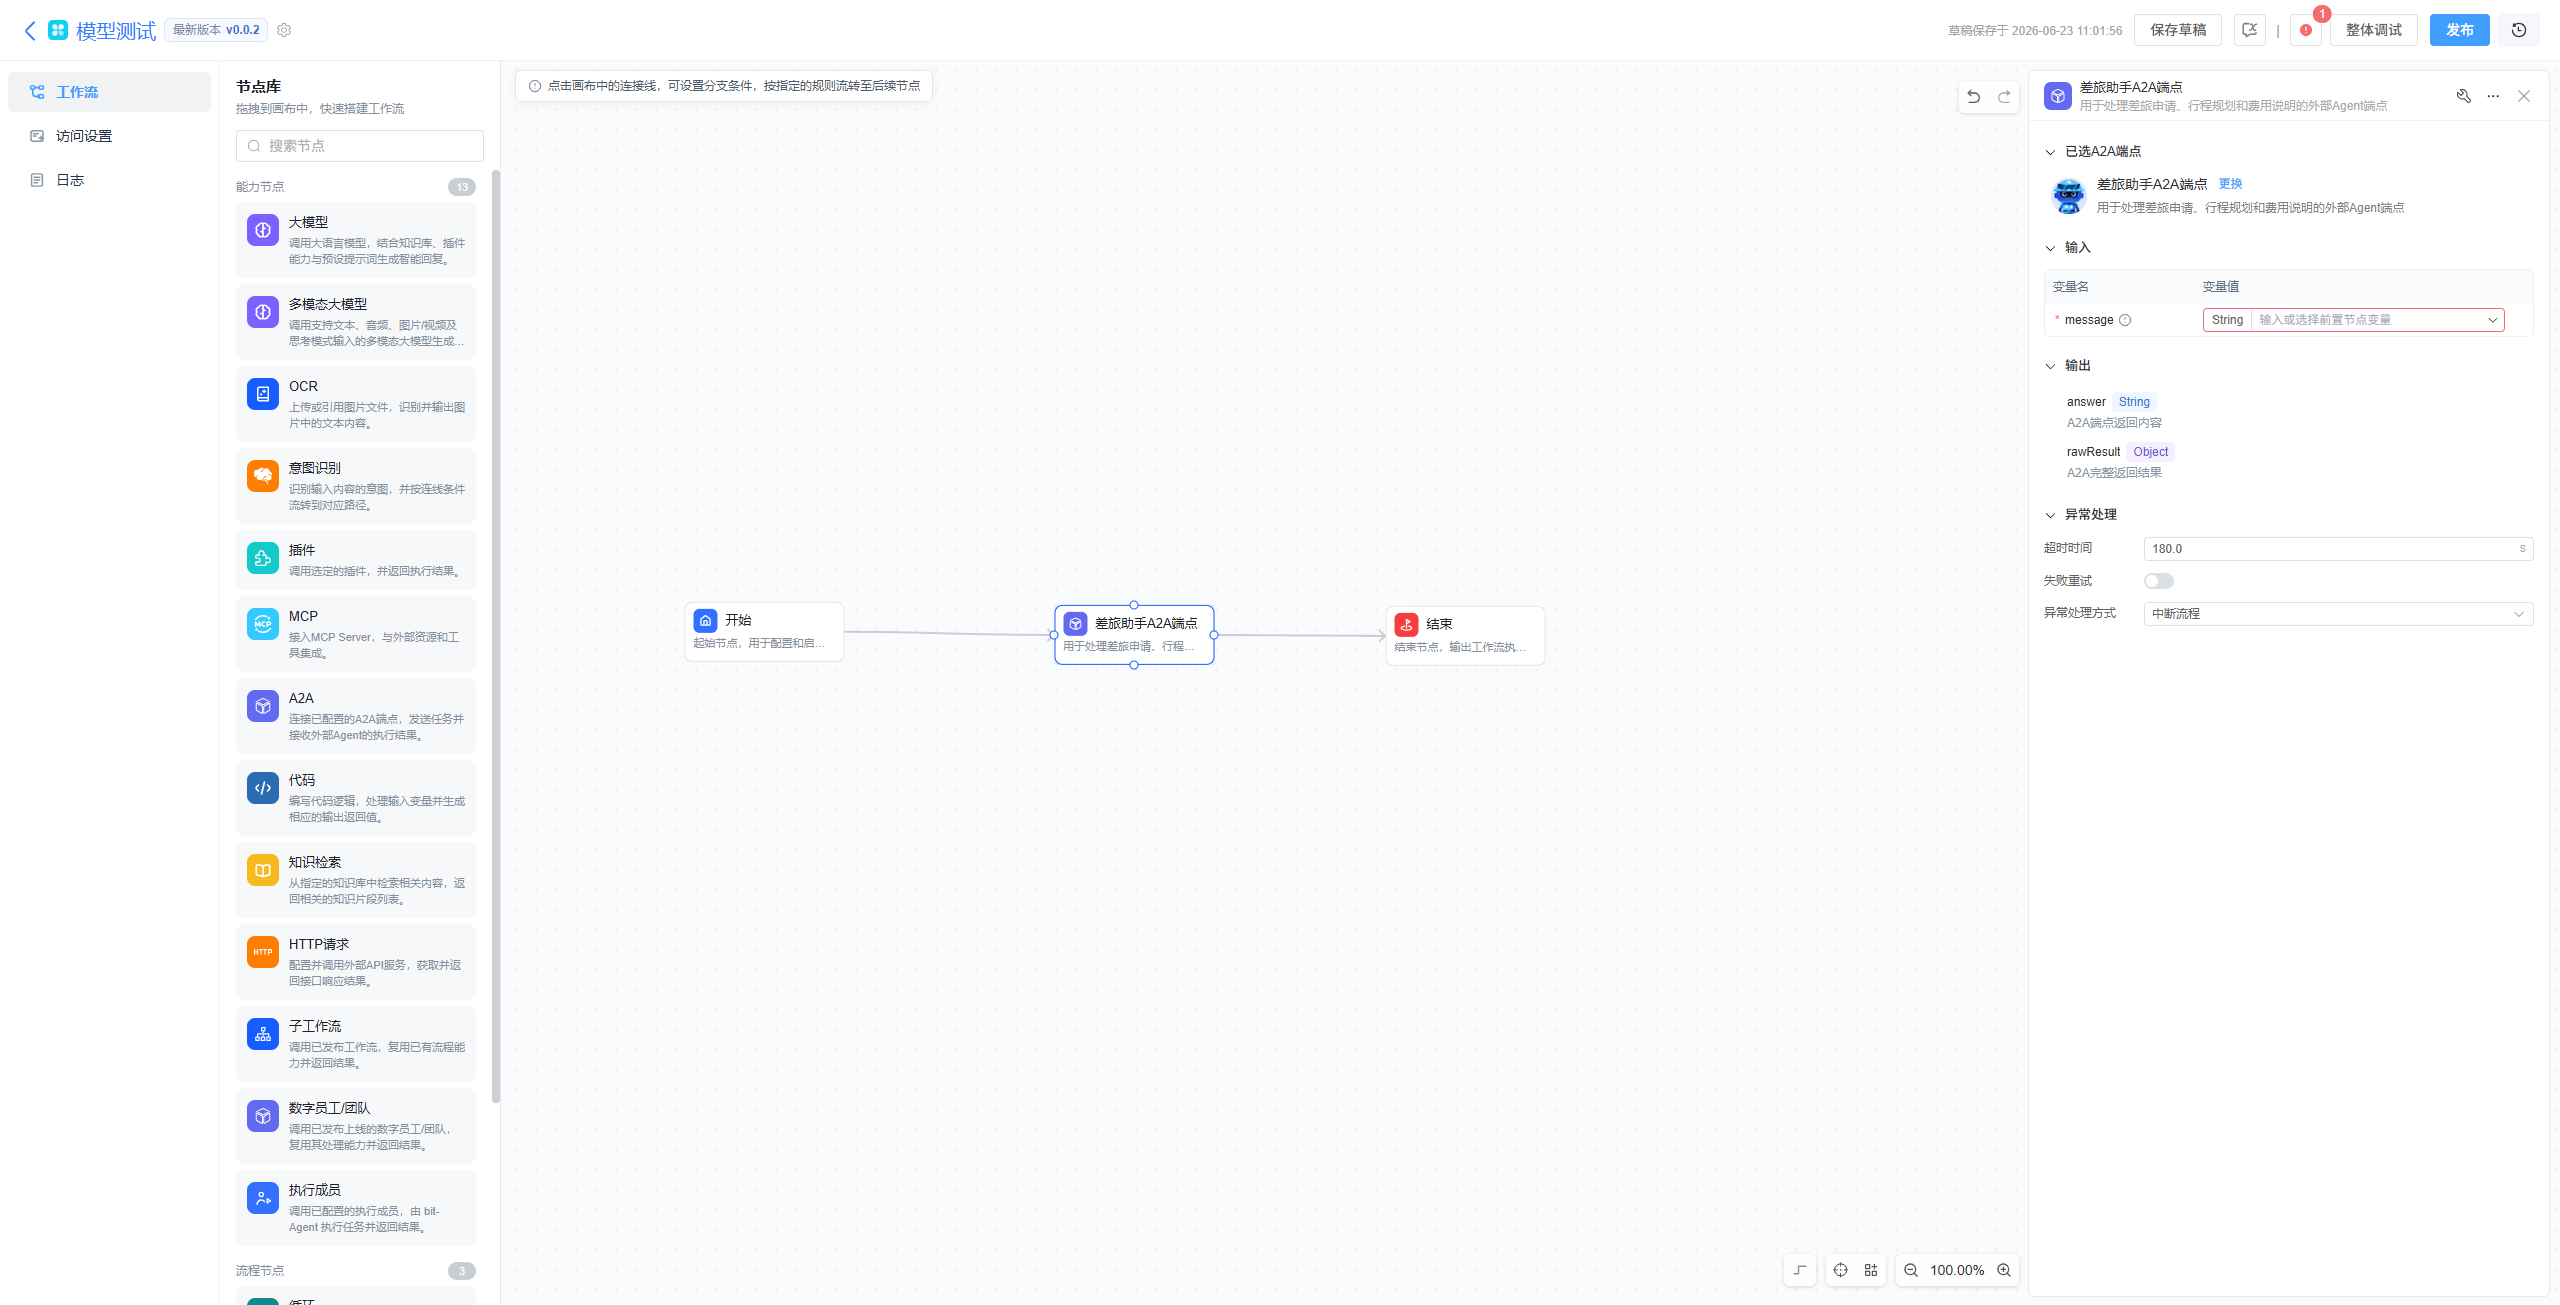Viewport: 2560px width, 1305px height.
Task: Click the 发布 button
Action: tap(2460, 30)
